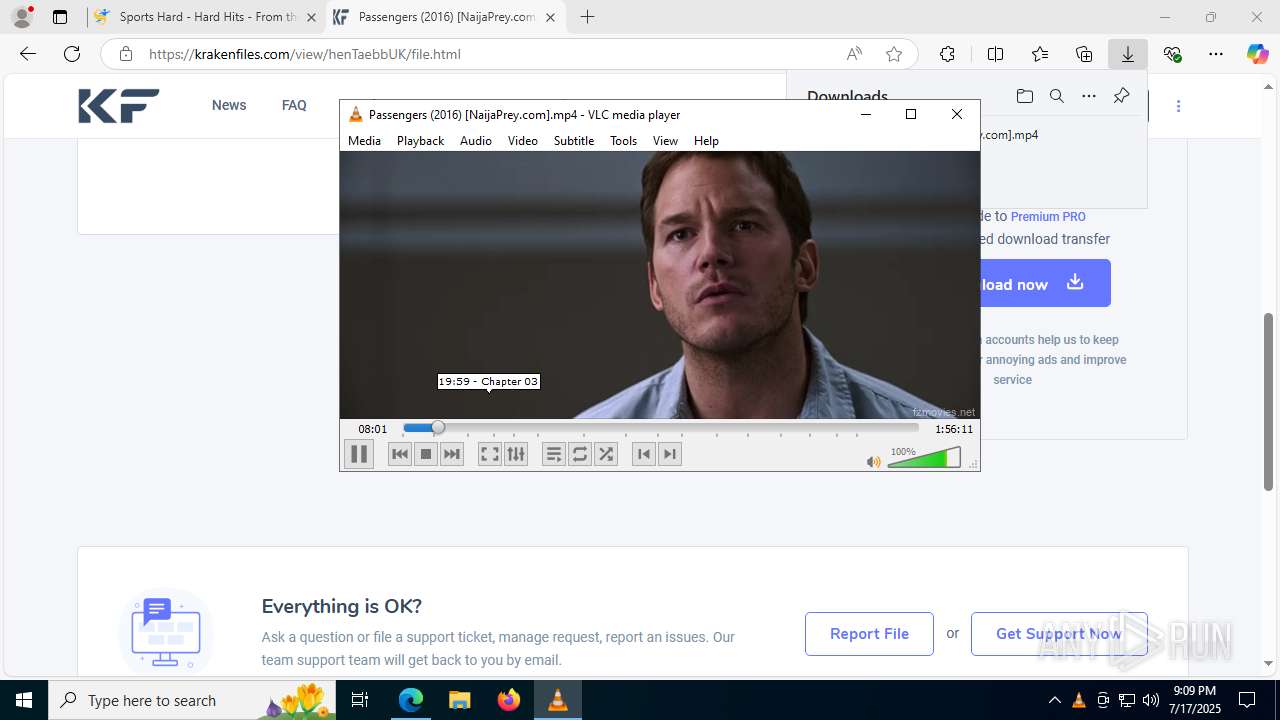The height and width of the screenshot is (720, 1280).
Task: Open News link on Krakenfiles
Action: 229,105
